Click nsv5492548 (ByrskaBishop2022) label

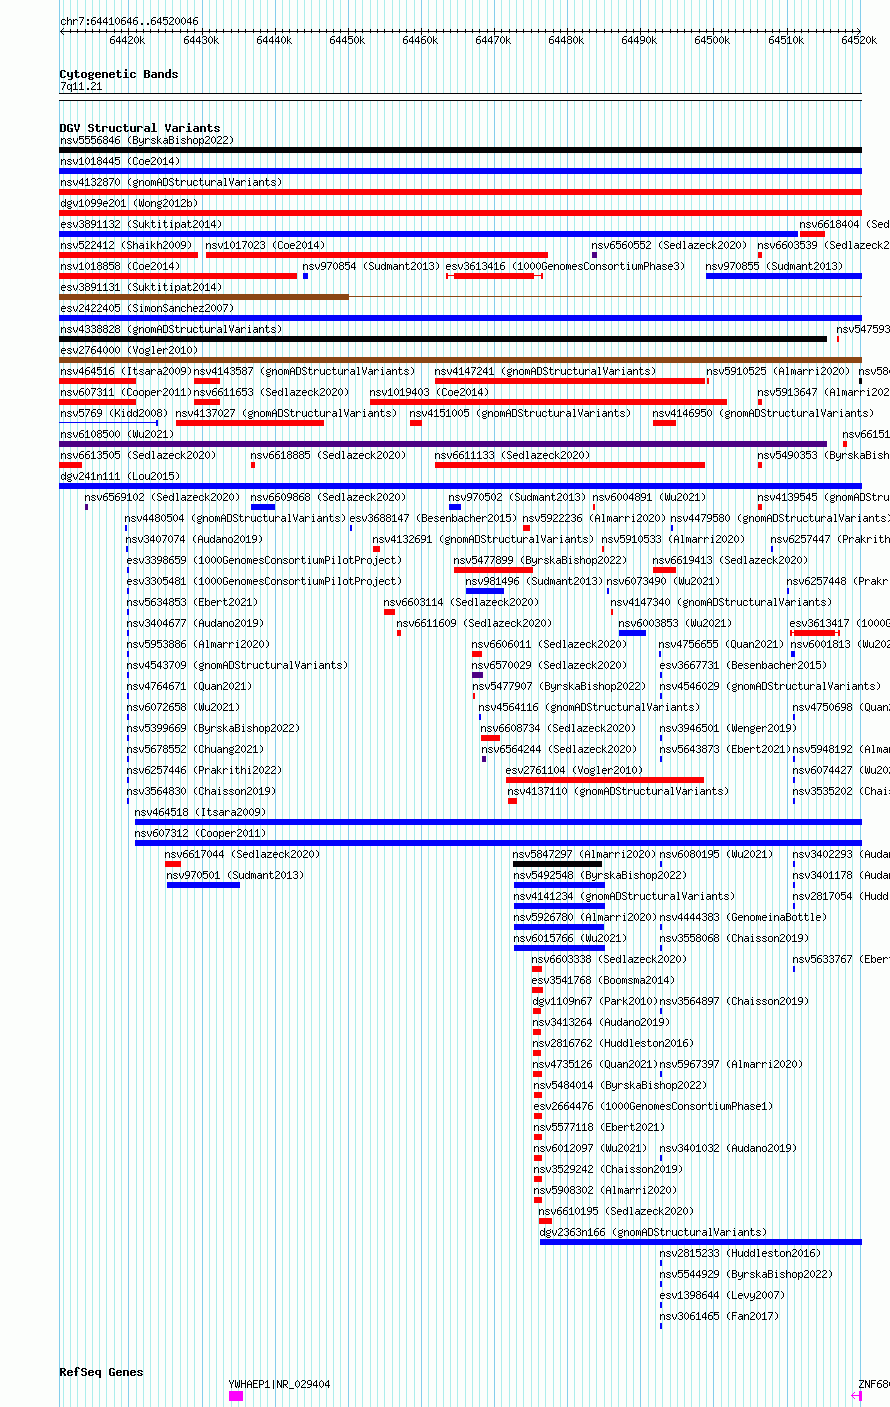[x=600, y=875]
